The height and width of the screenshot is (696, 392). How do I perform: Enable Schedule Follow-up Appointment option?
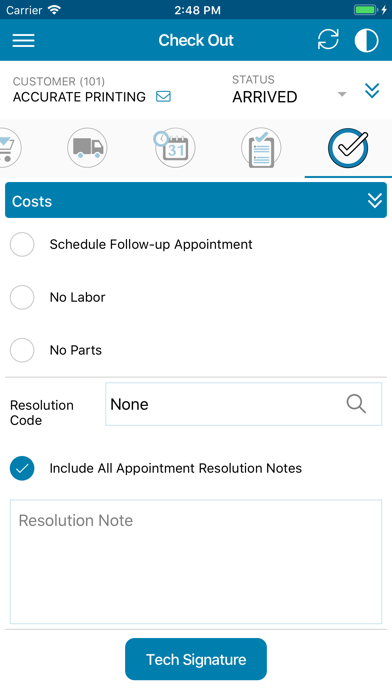point(22,244)
